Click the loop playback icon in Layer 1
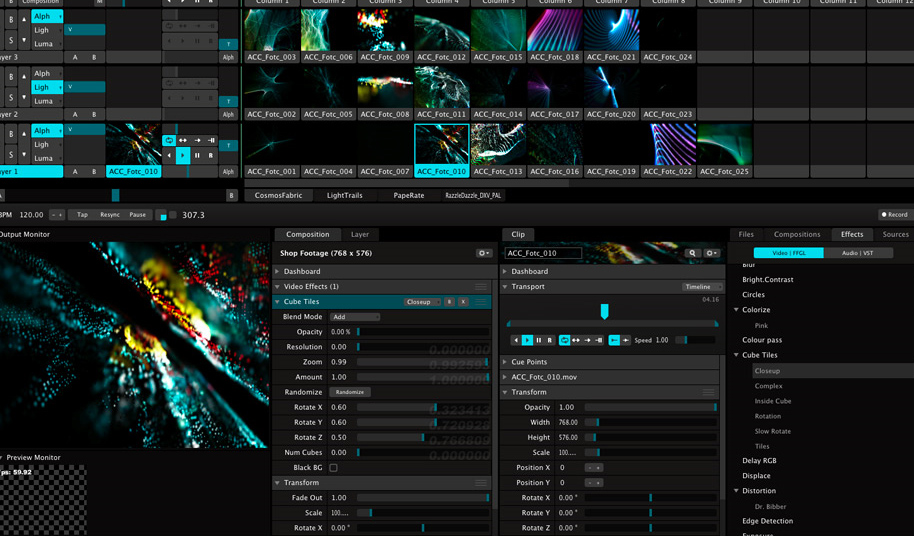Image resolution: width=914 pixels, height=536 pixels. [168, 140]
